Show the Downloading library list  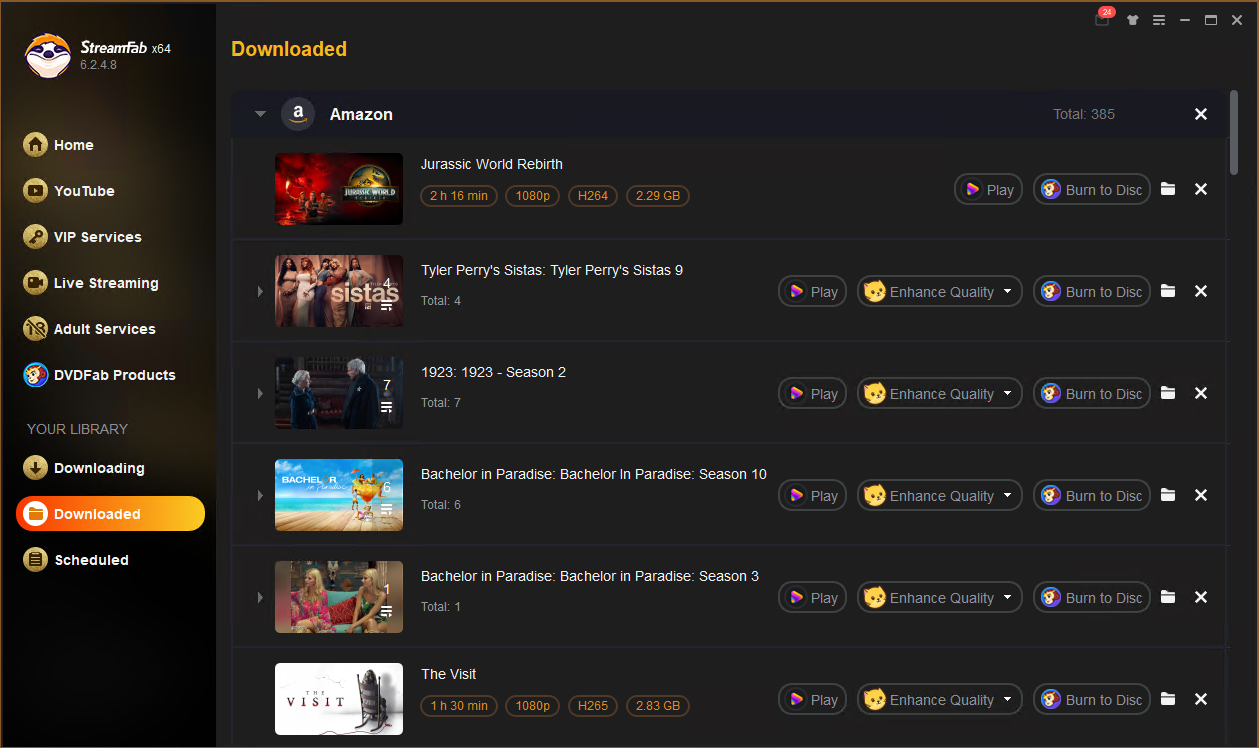[x=84, y=468]
